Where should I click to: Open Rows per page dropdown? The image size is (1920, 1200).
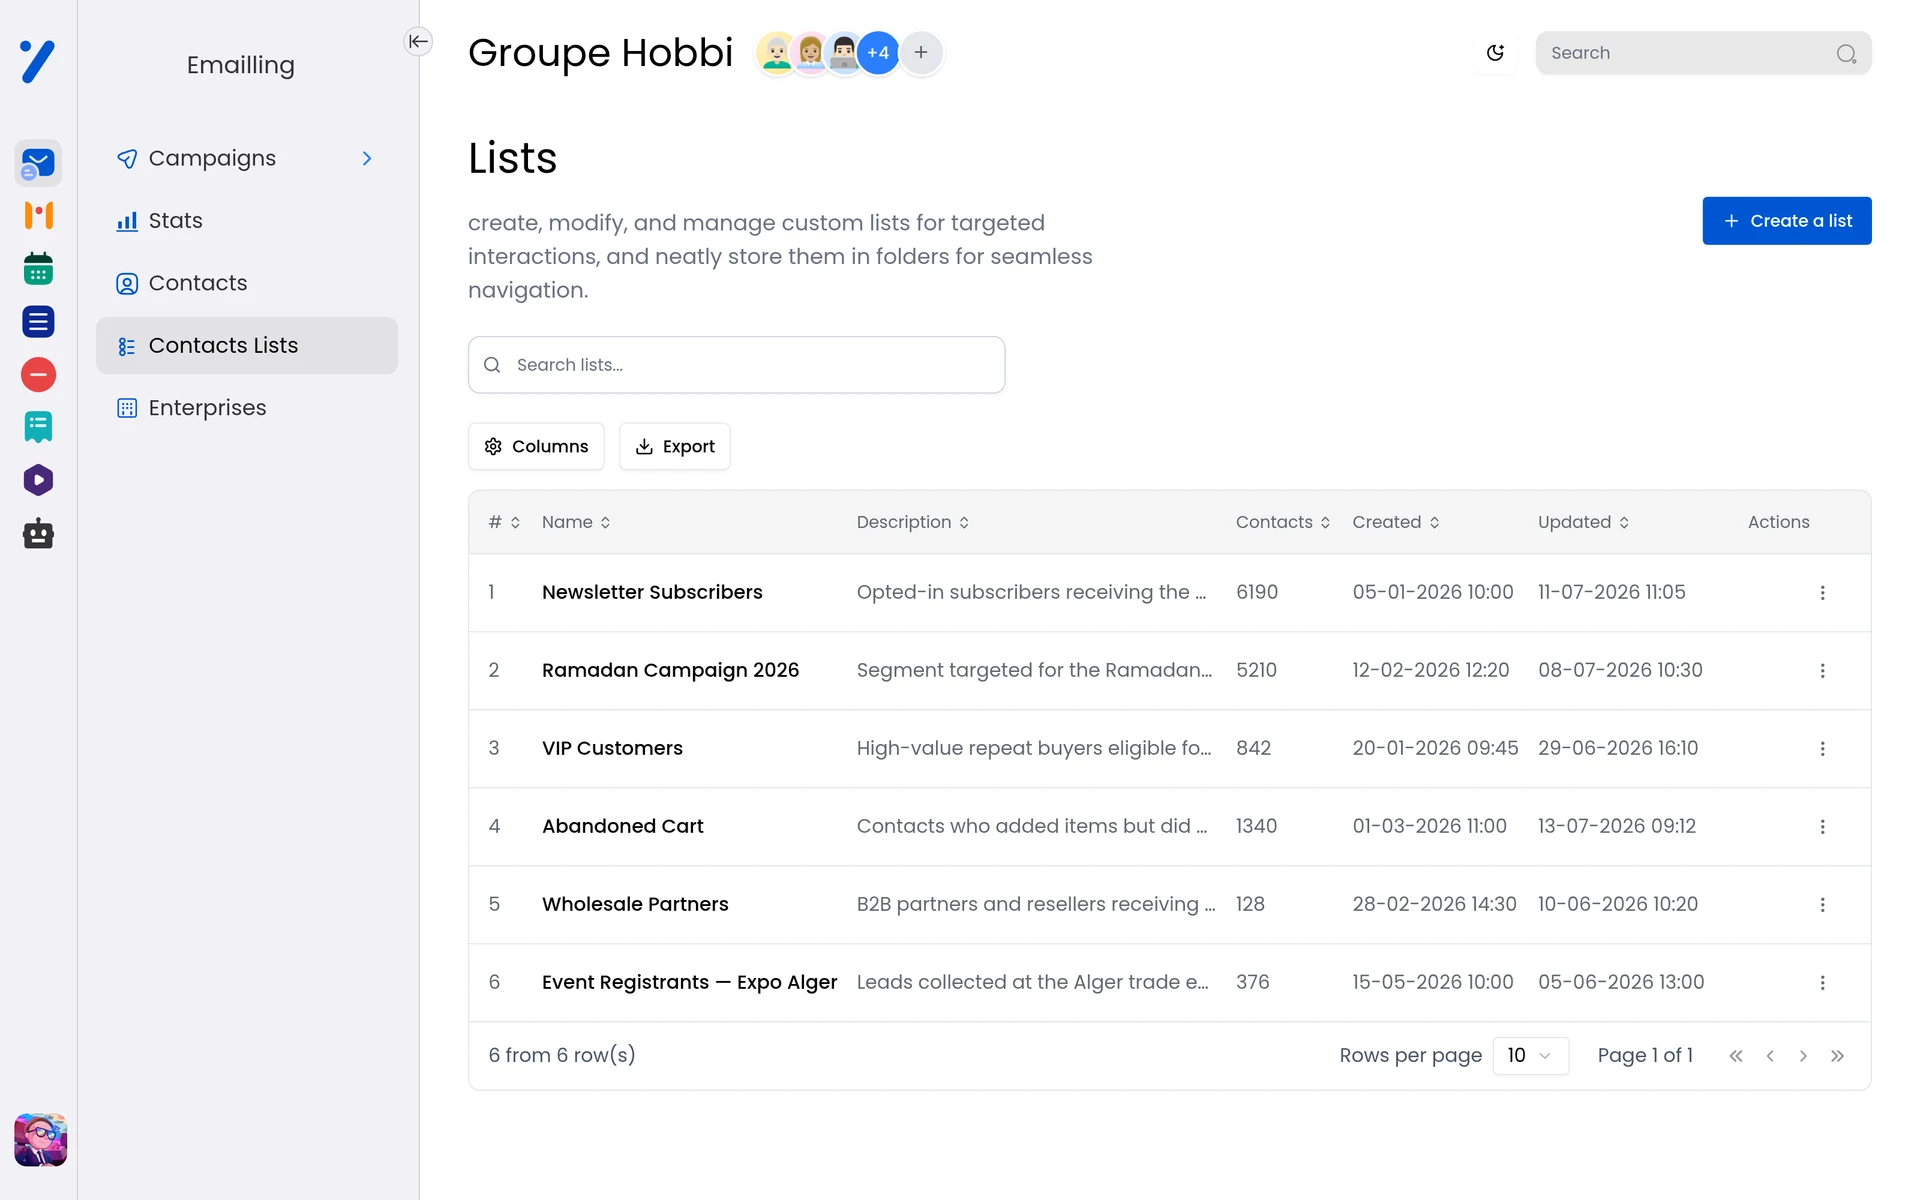pos(1530,1056)
